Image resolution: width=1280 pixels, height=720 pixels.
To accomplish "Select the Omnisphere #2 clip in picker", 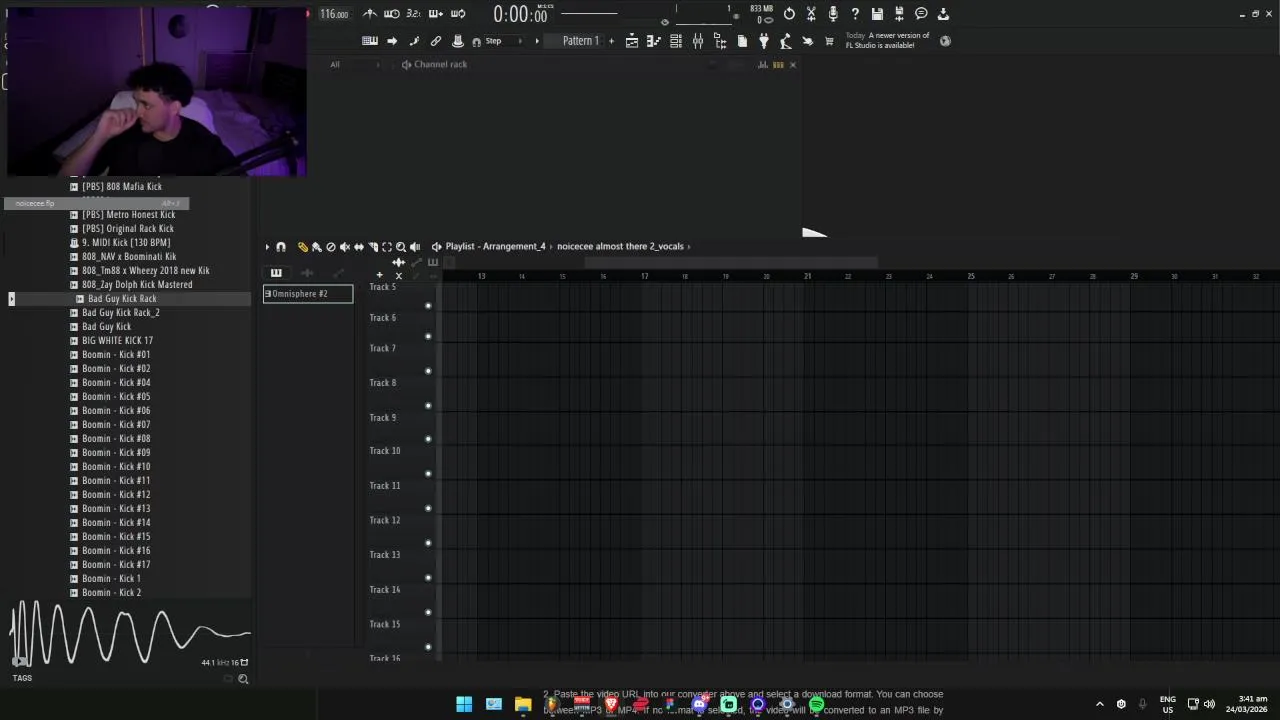I will pyautogui.click(x=308, y=294).
